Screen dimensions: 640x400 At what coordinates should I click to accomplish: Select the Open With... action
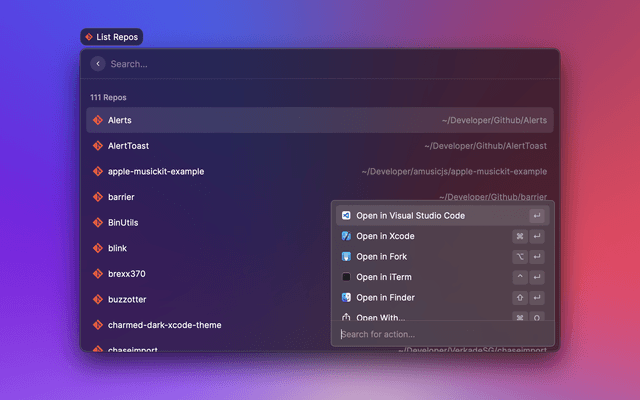[382, 316]
